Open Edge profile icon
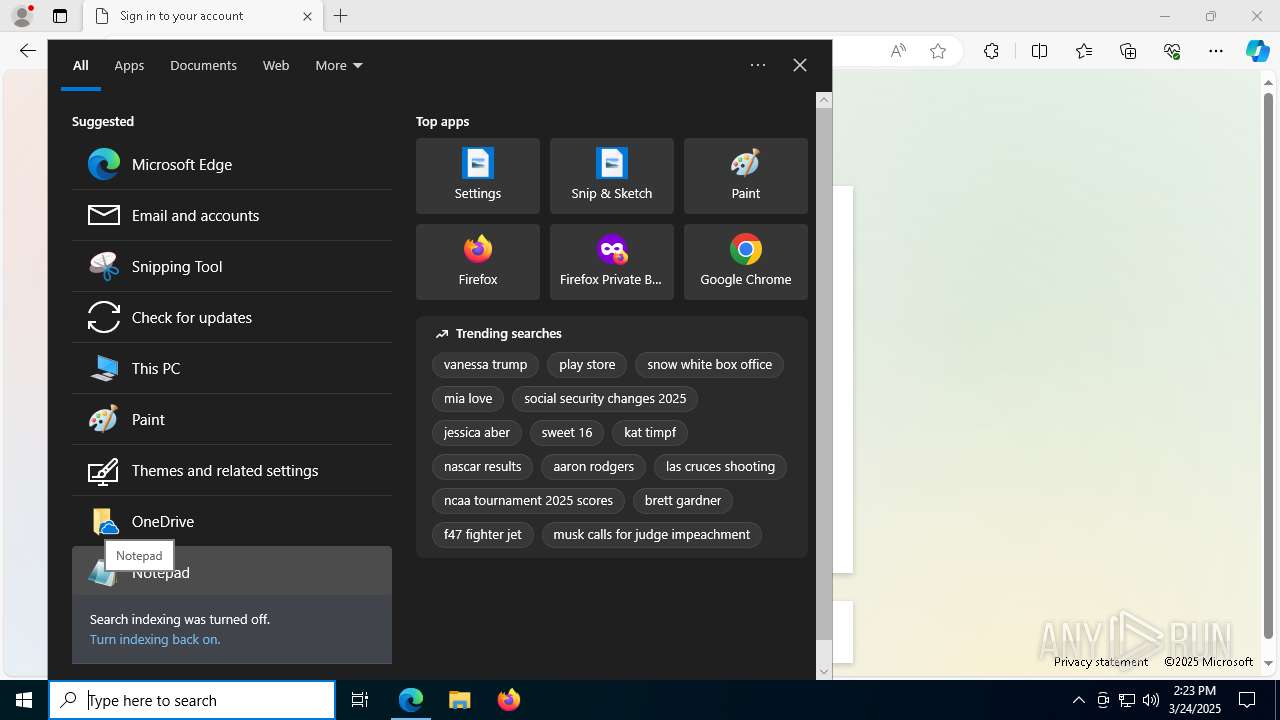Viewport: 1280px width, 720px height. coord(22,16)
